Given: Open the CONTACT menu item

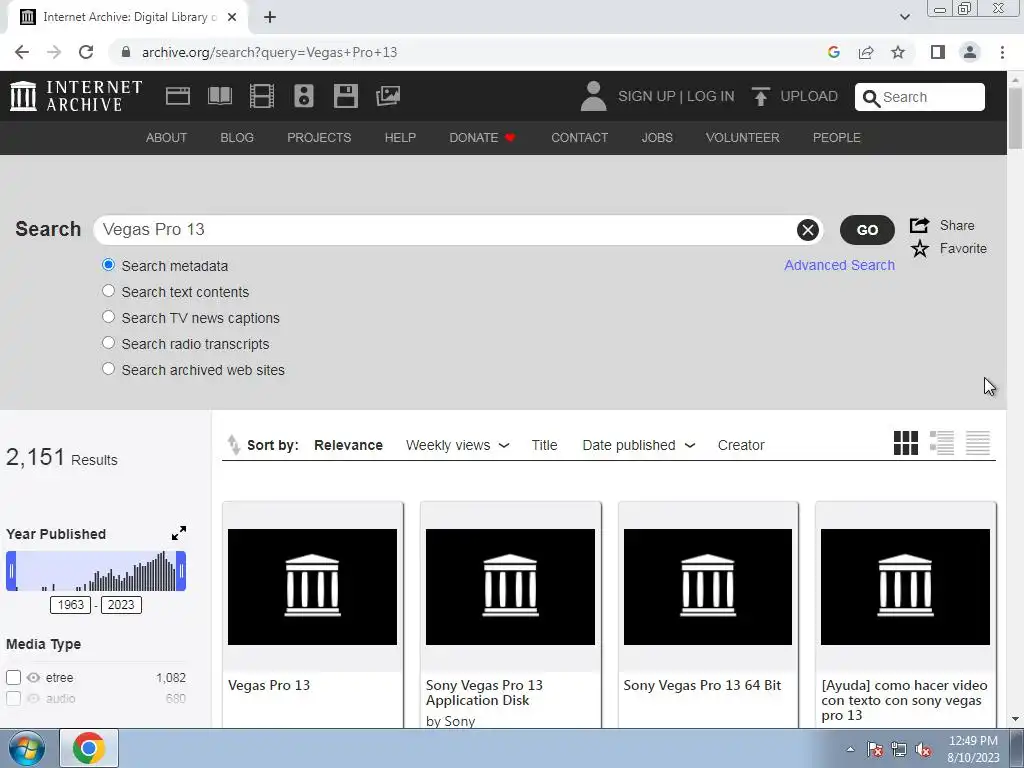Looking at the screenshot, I should tap(579, 138).
